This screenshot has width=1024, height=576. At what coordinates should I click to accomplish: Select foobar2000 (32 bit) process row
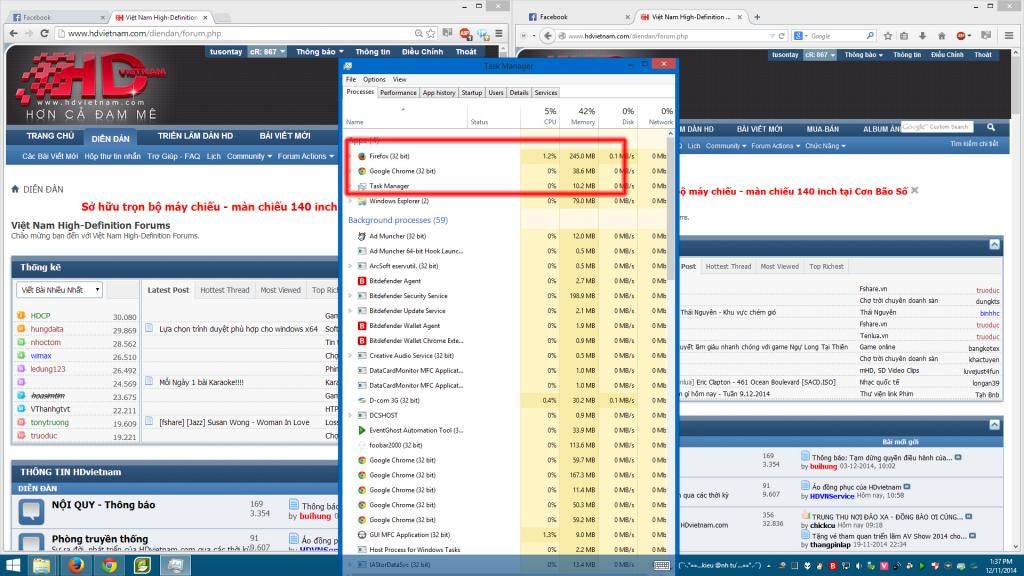[x=509, y=445]
